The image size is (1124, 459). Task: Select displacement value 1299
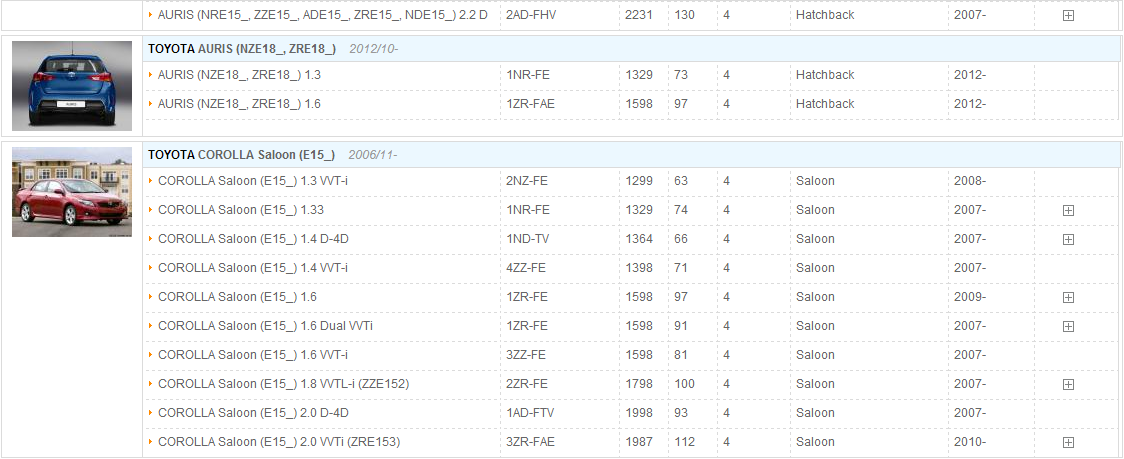point(639,181)
